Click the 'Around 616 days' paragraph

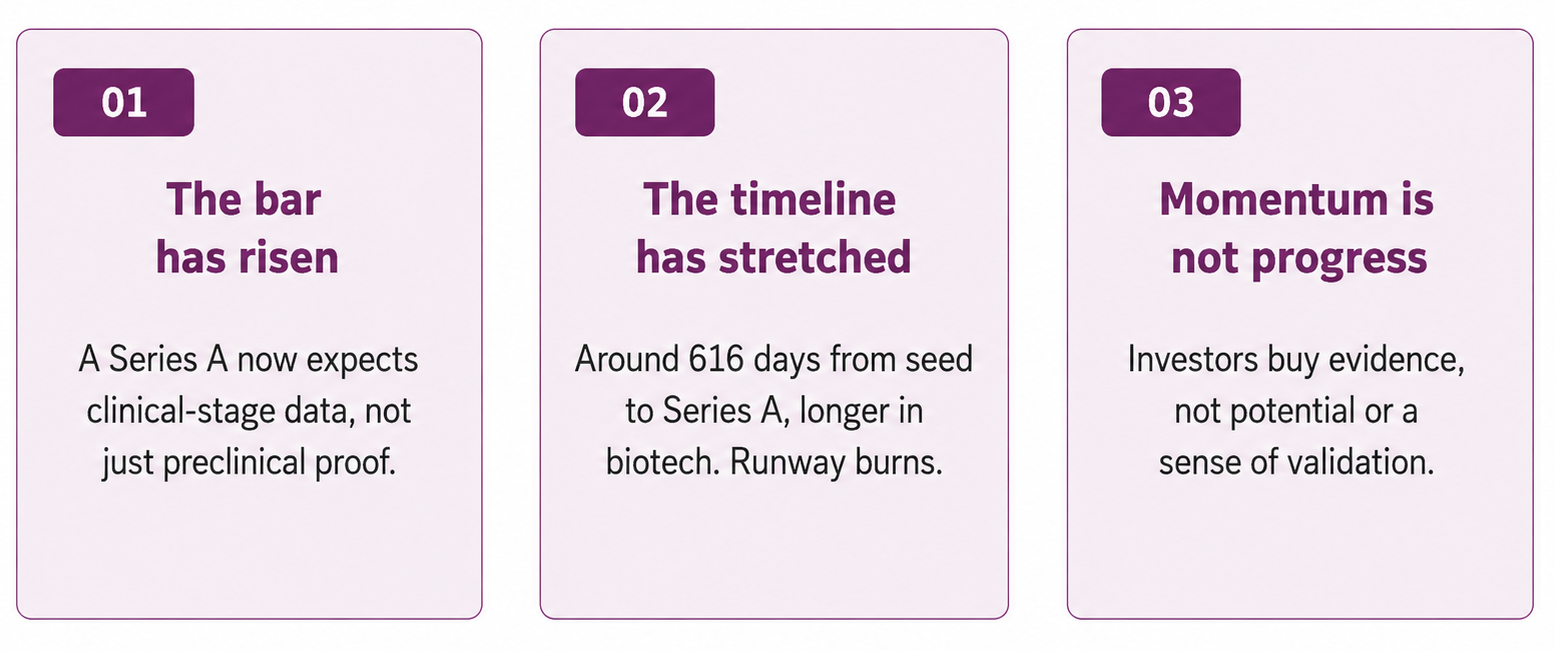(x=774, y=412)
